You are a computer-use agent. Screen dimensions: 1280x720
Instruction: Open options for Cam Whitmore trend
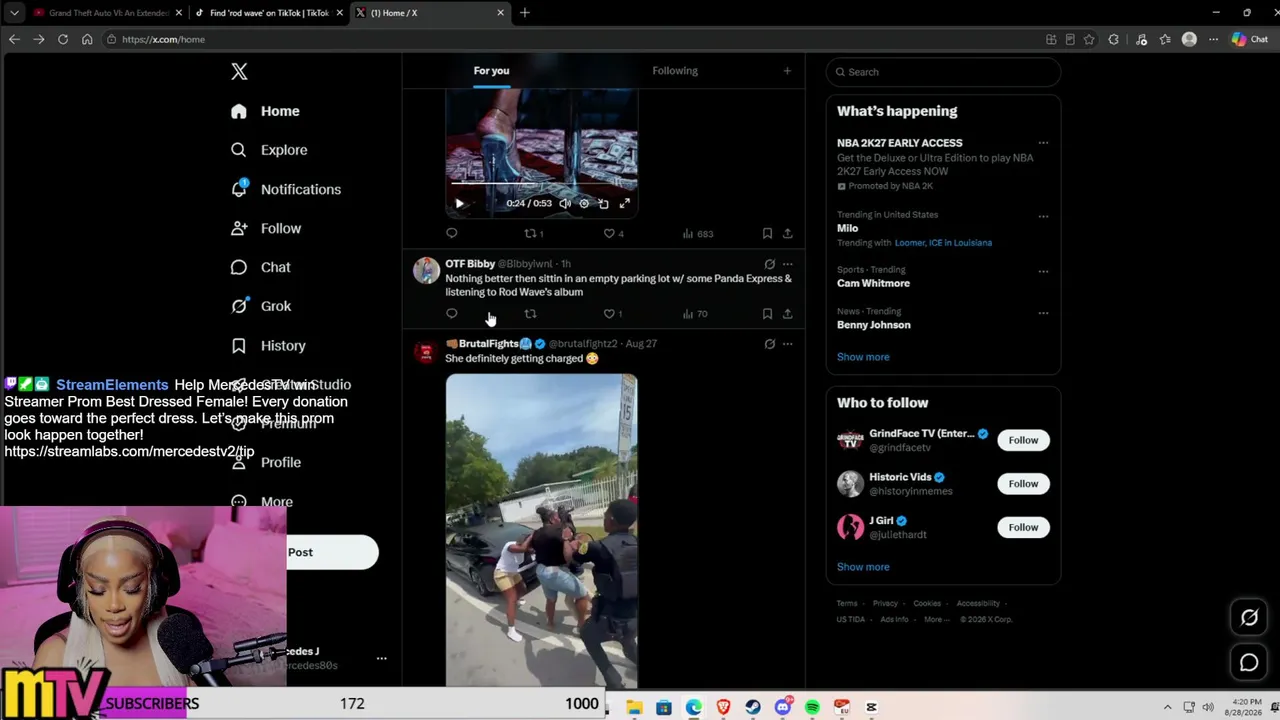click(x=1043, y=271)
